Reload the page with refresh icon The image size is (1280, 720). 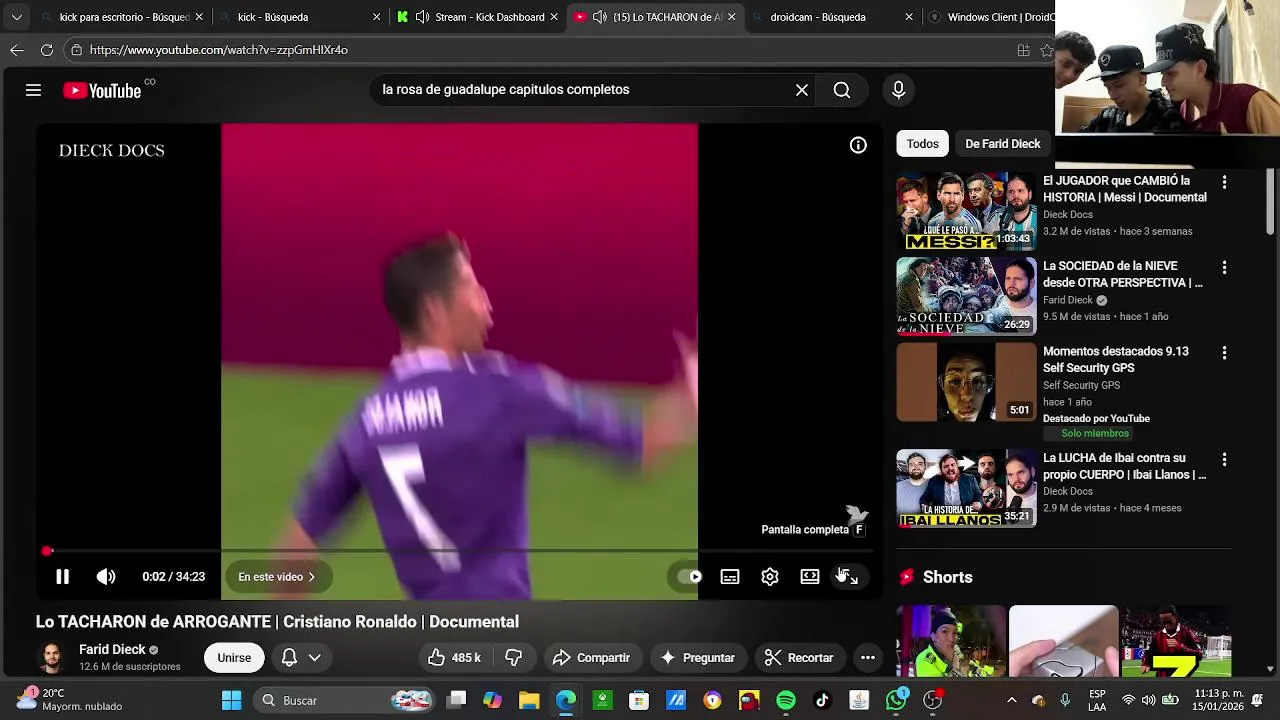coord(47,50)
